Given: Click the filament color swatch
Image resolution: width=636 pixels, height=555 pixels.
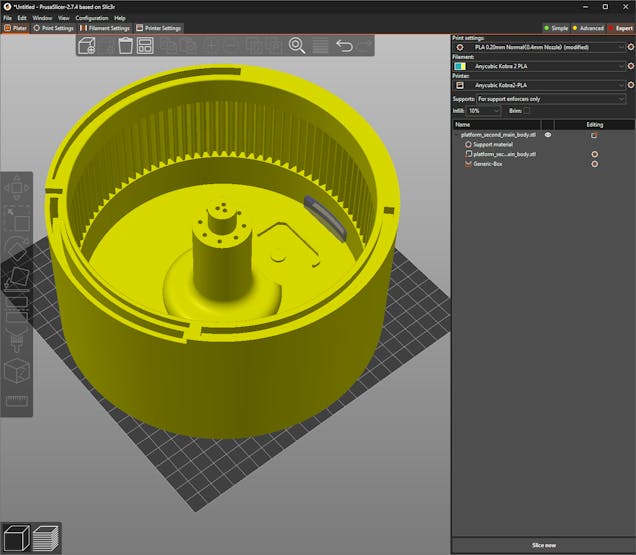Looking at the screenshot, I should [x=459, y=66].
